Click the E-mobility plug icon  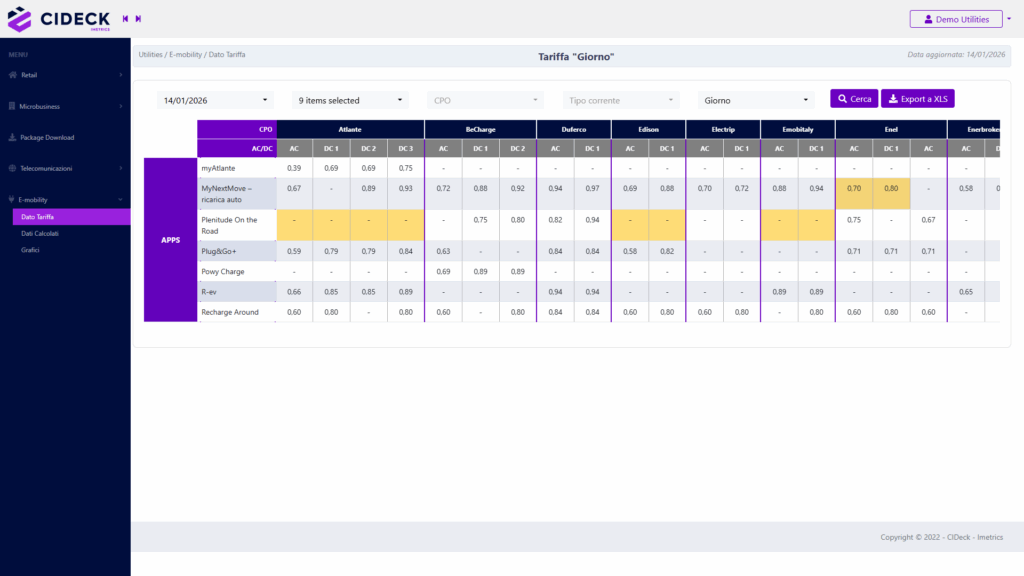tap(12, 200)
